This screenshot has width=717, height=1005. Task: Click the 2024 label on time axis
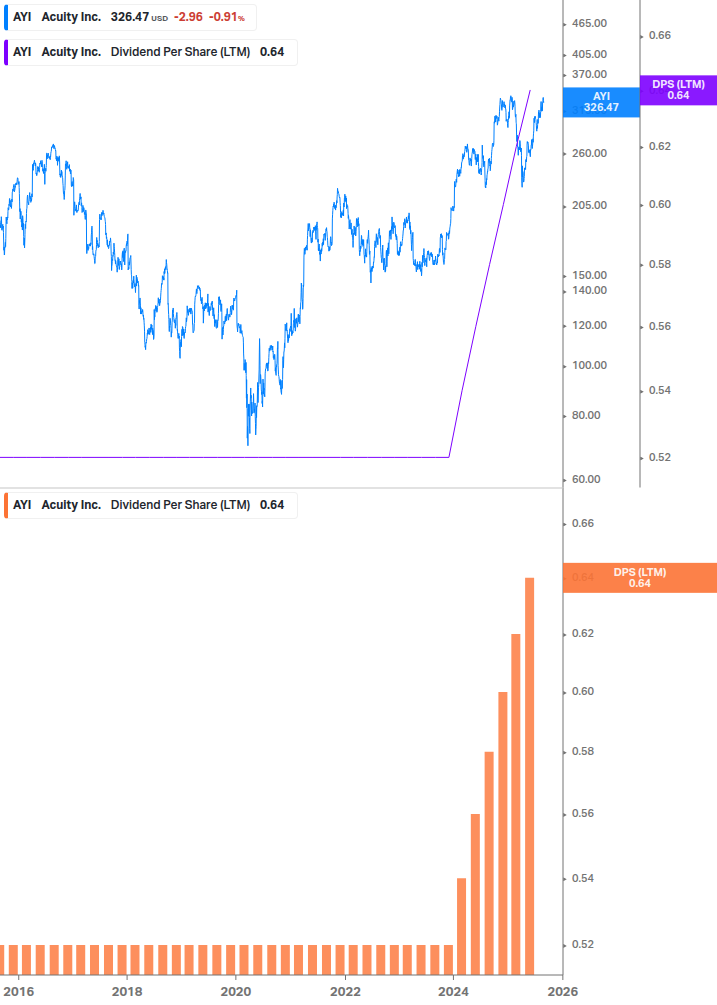(x=453, y=992)
